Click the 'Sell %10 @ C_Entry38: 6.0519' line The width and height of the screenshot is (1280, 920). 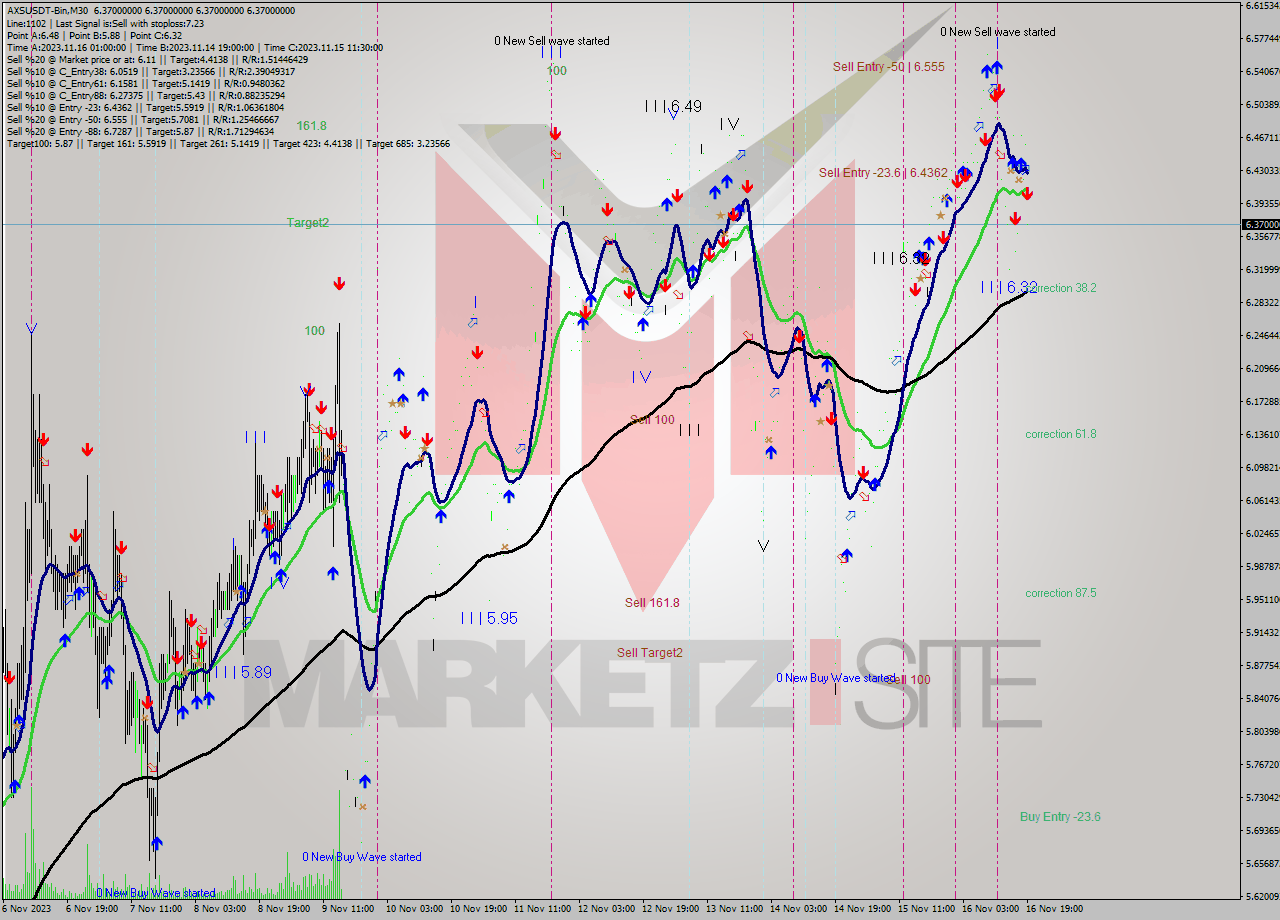click(x=151, y=71)
